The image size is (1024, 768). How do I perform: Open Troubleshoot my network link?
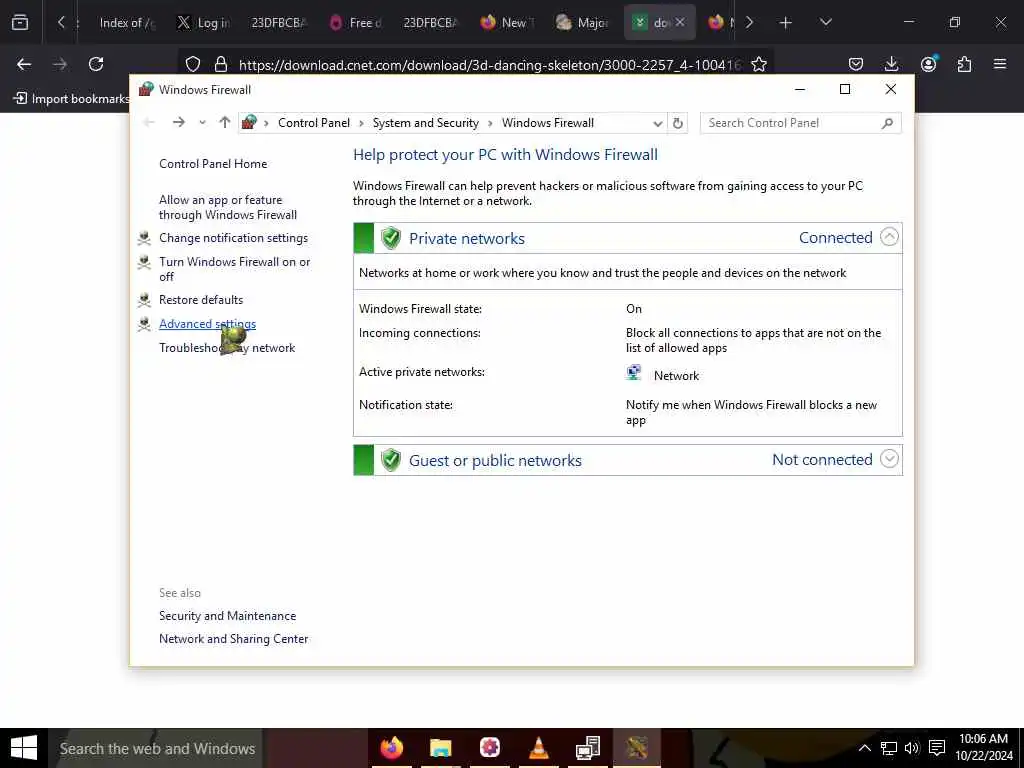(227, 348)
